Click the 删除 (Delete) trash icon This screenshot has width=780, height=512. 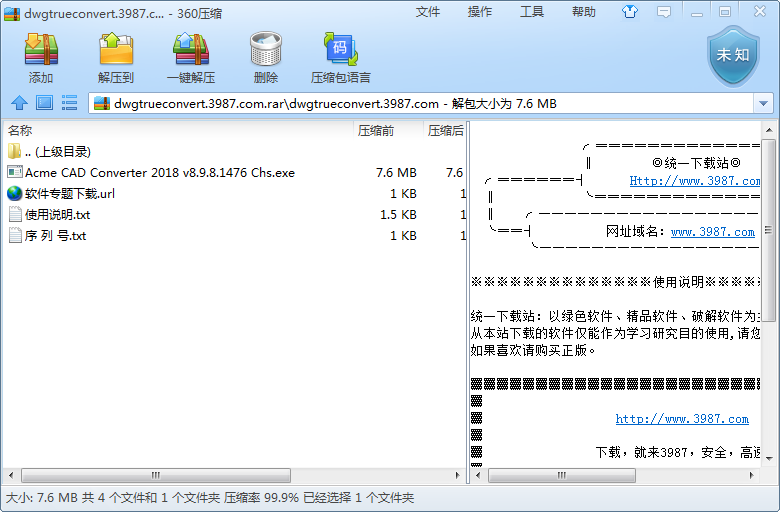(x=266, y=50)
